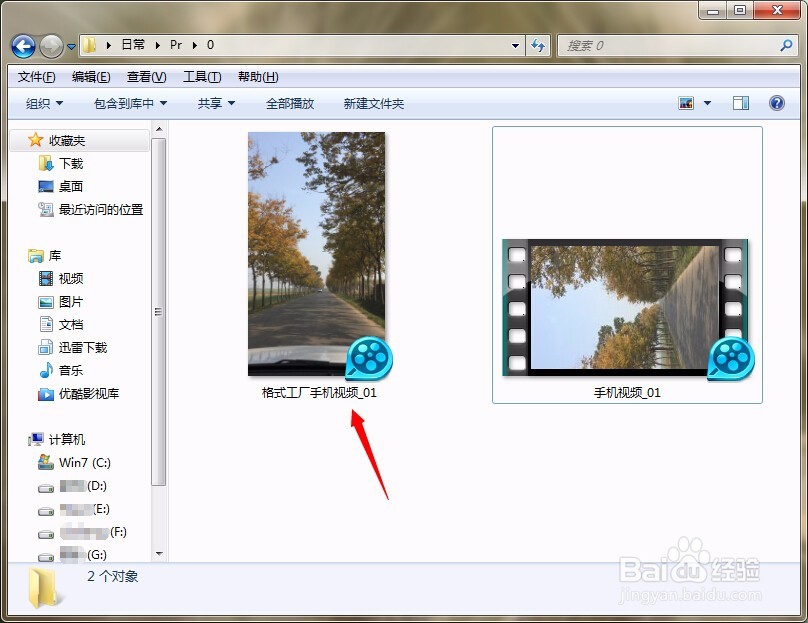Click the file name 格式工厂手机视频_01
The width and height of the screenshot is (808, 623).
click(319, 393)
